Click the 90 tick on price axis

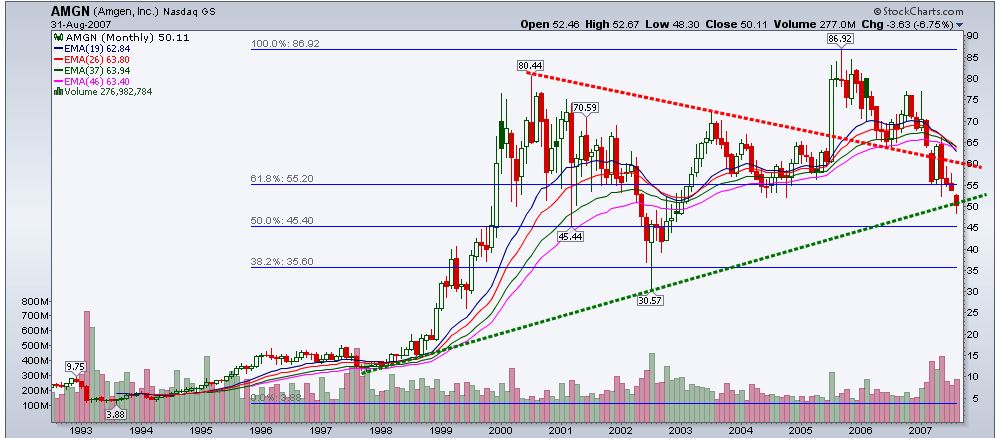[972, 36]
